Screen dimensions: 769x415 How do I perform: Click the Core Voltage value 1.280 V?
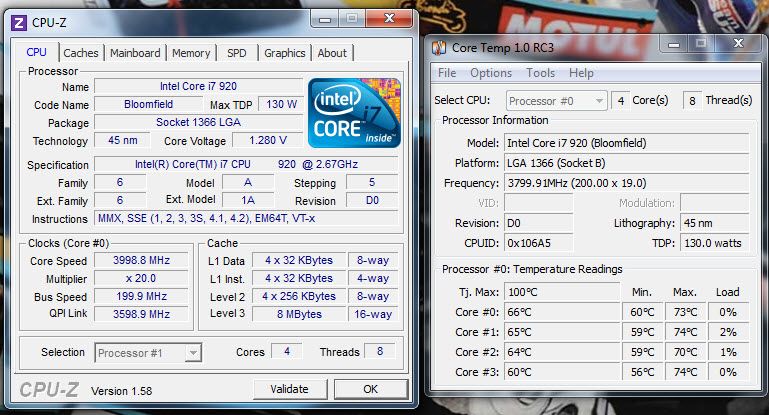tap(267, 140)
